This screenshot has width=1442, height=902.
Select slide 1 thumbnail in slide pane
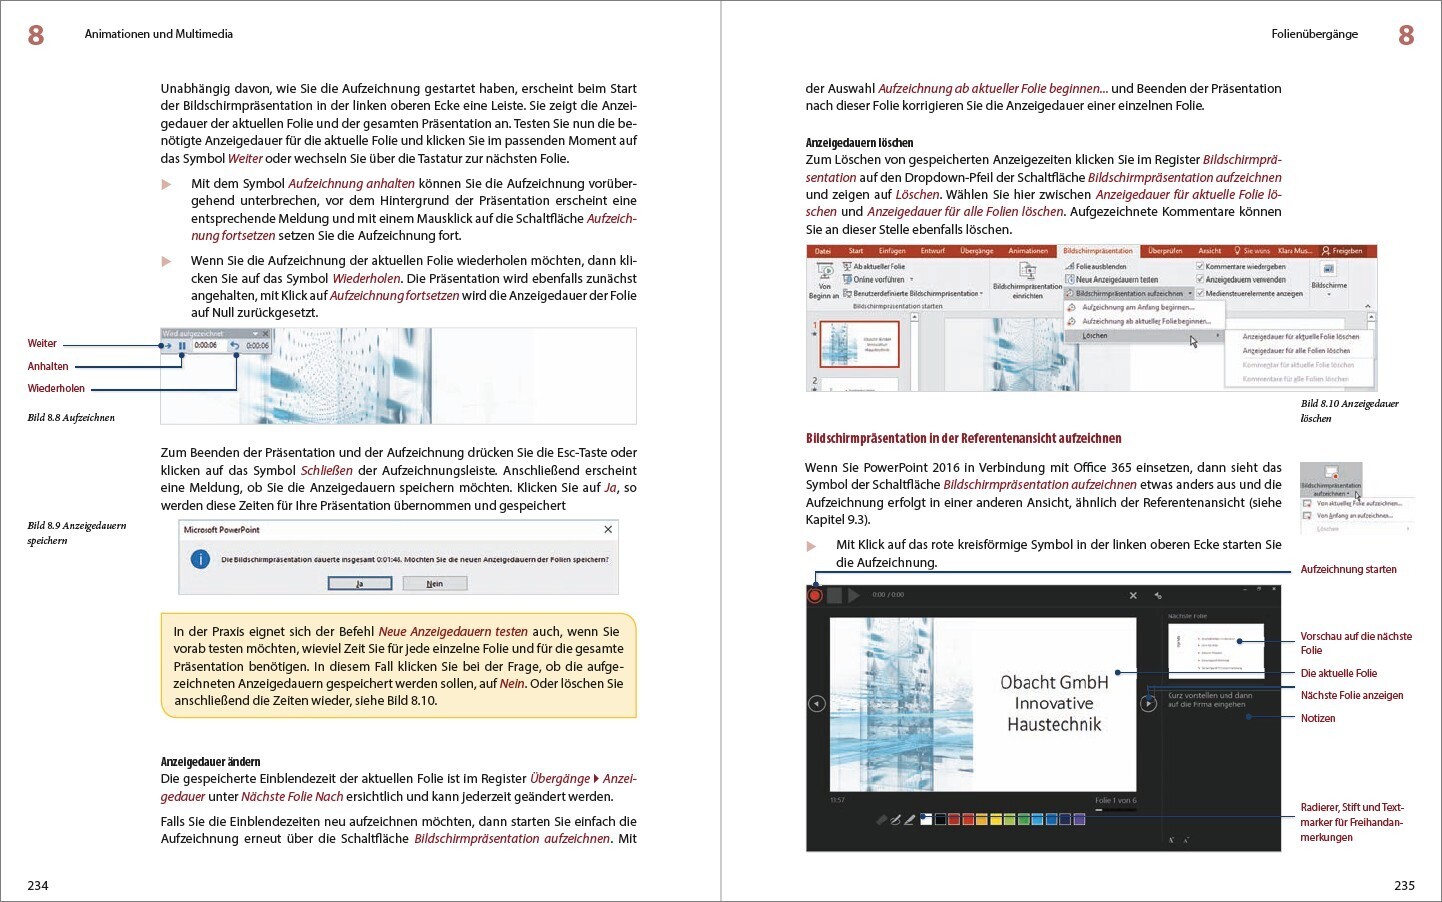859,344
